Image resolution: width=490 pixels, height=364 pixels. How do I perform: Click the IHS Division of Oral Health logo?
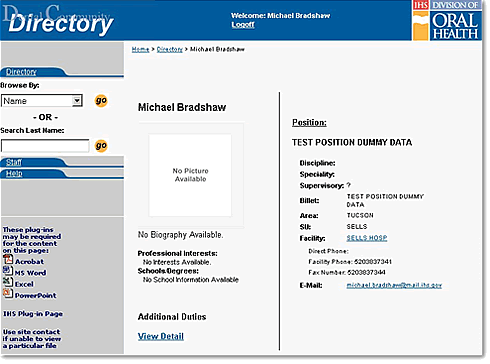[447, 20]
